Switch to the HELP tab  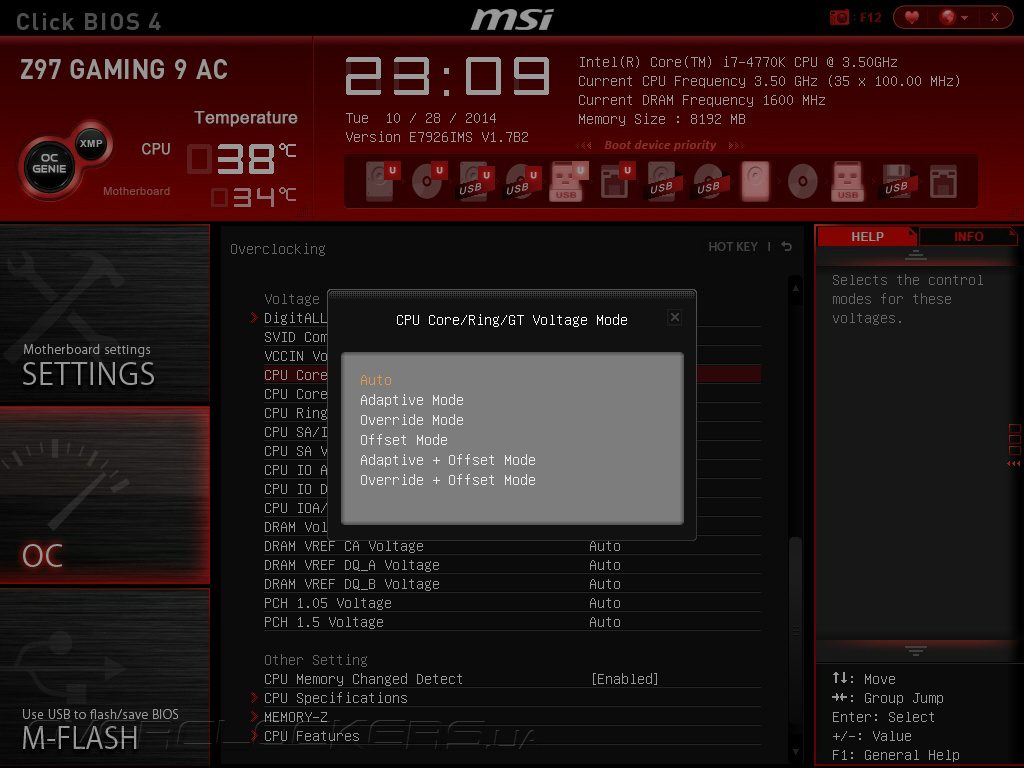click(867, 236)
